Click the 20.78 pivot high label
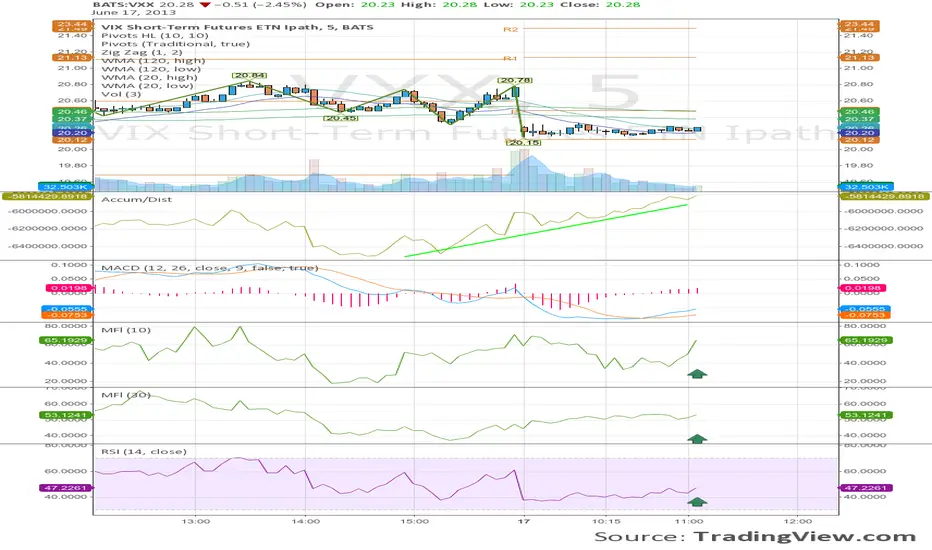932x550 pixels. (515, 80)
